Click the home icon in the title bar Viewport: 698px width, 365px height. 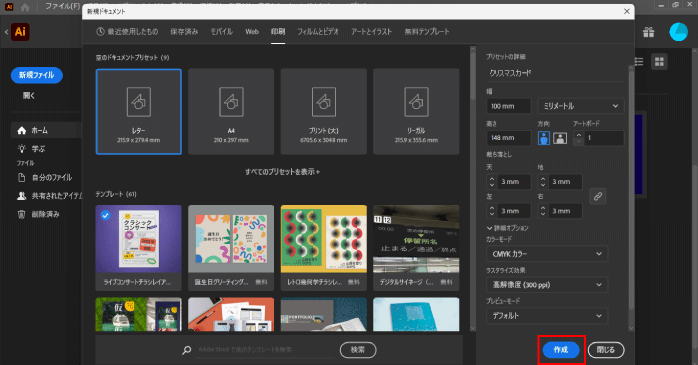[x=25, y=7]
